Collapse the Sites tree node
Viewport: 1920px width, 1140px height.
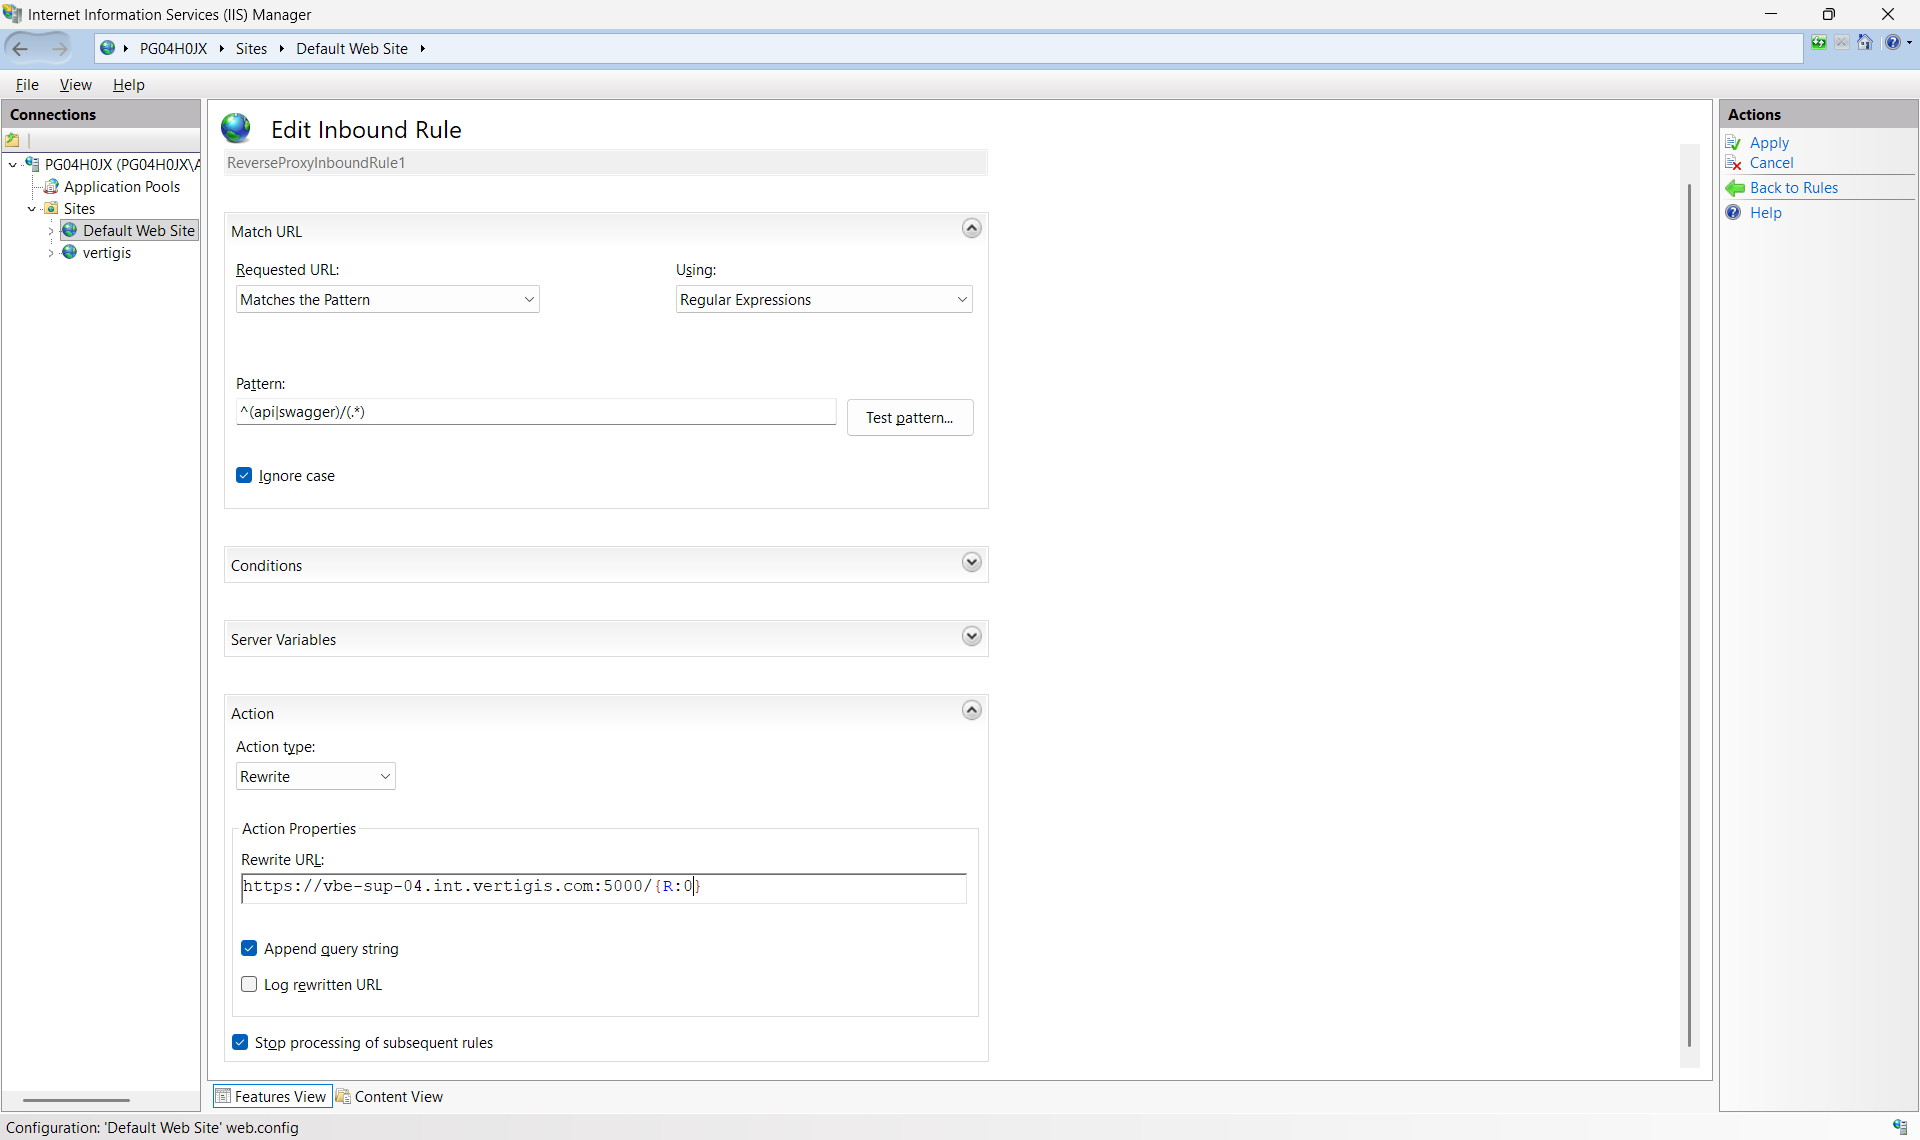click(32, 209)
